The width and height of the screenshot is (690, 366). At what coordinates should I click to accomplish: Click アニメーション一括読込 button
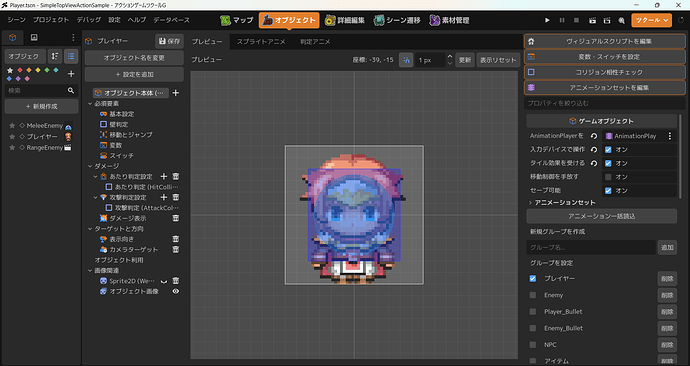[602, 216]
